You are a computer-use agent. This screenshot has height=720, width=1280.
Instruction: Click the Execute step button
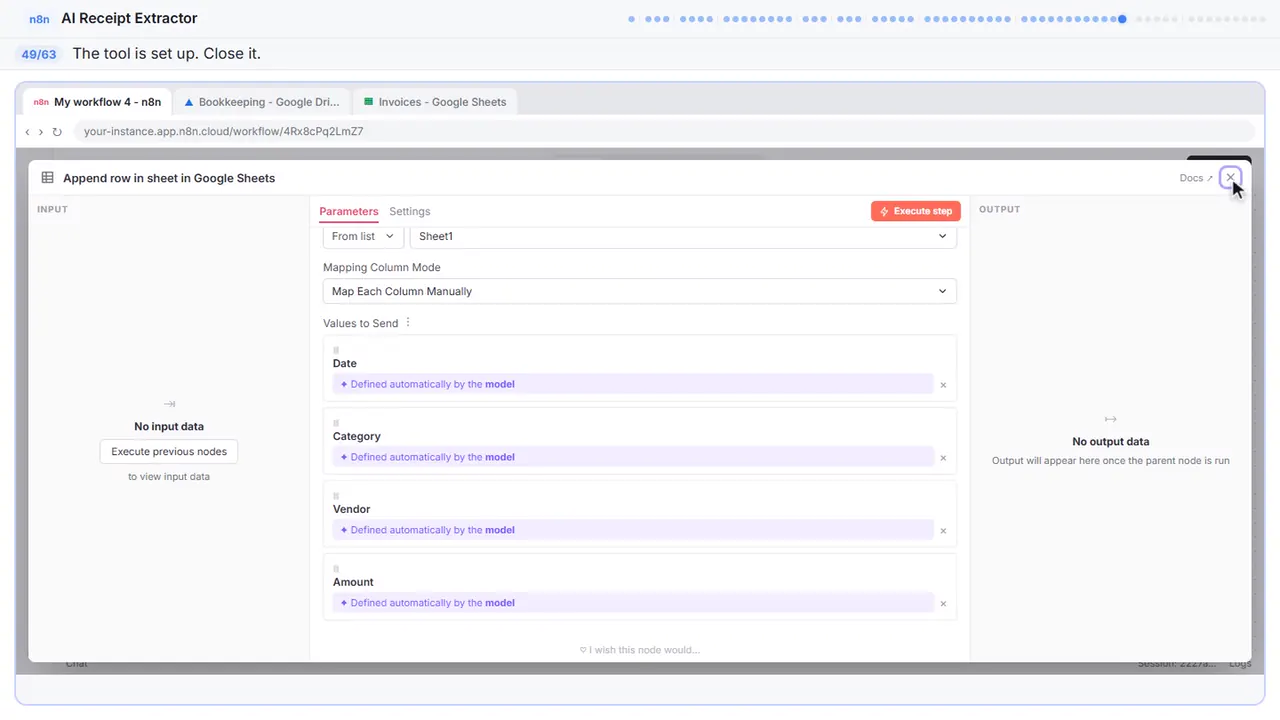(916, 211)
